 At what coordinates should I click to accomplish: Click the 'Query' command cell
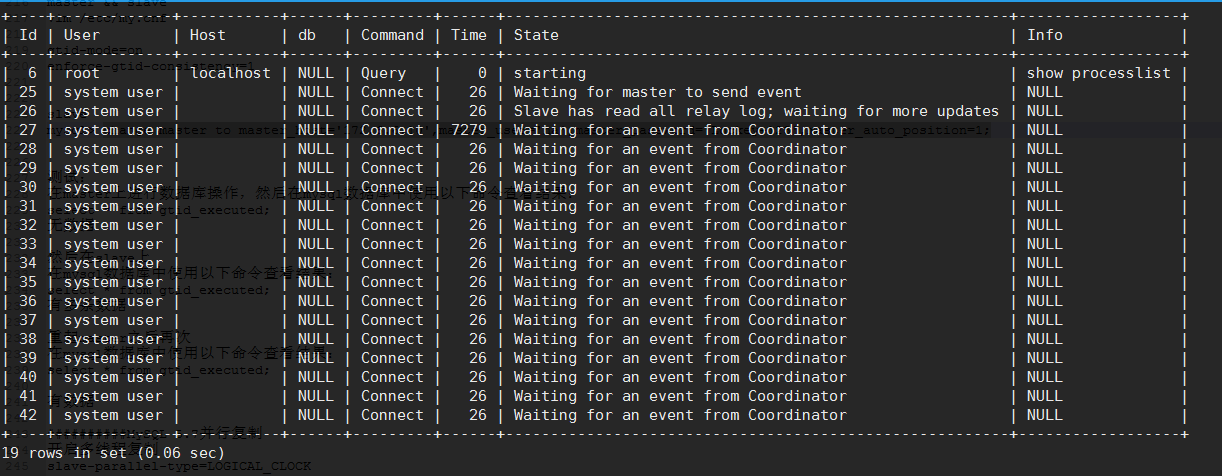[384, 73]
